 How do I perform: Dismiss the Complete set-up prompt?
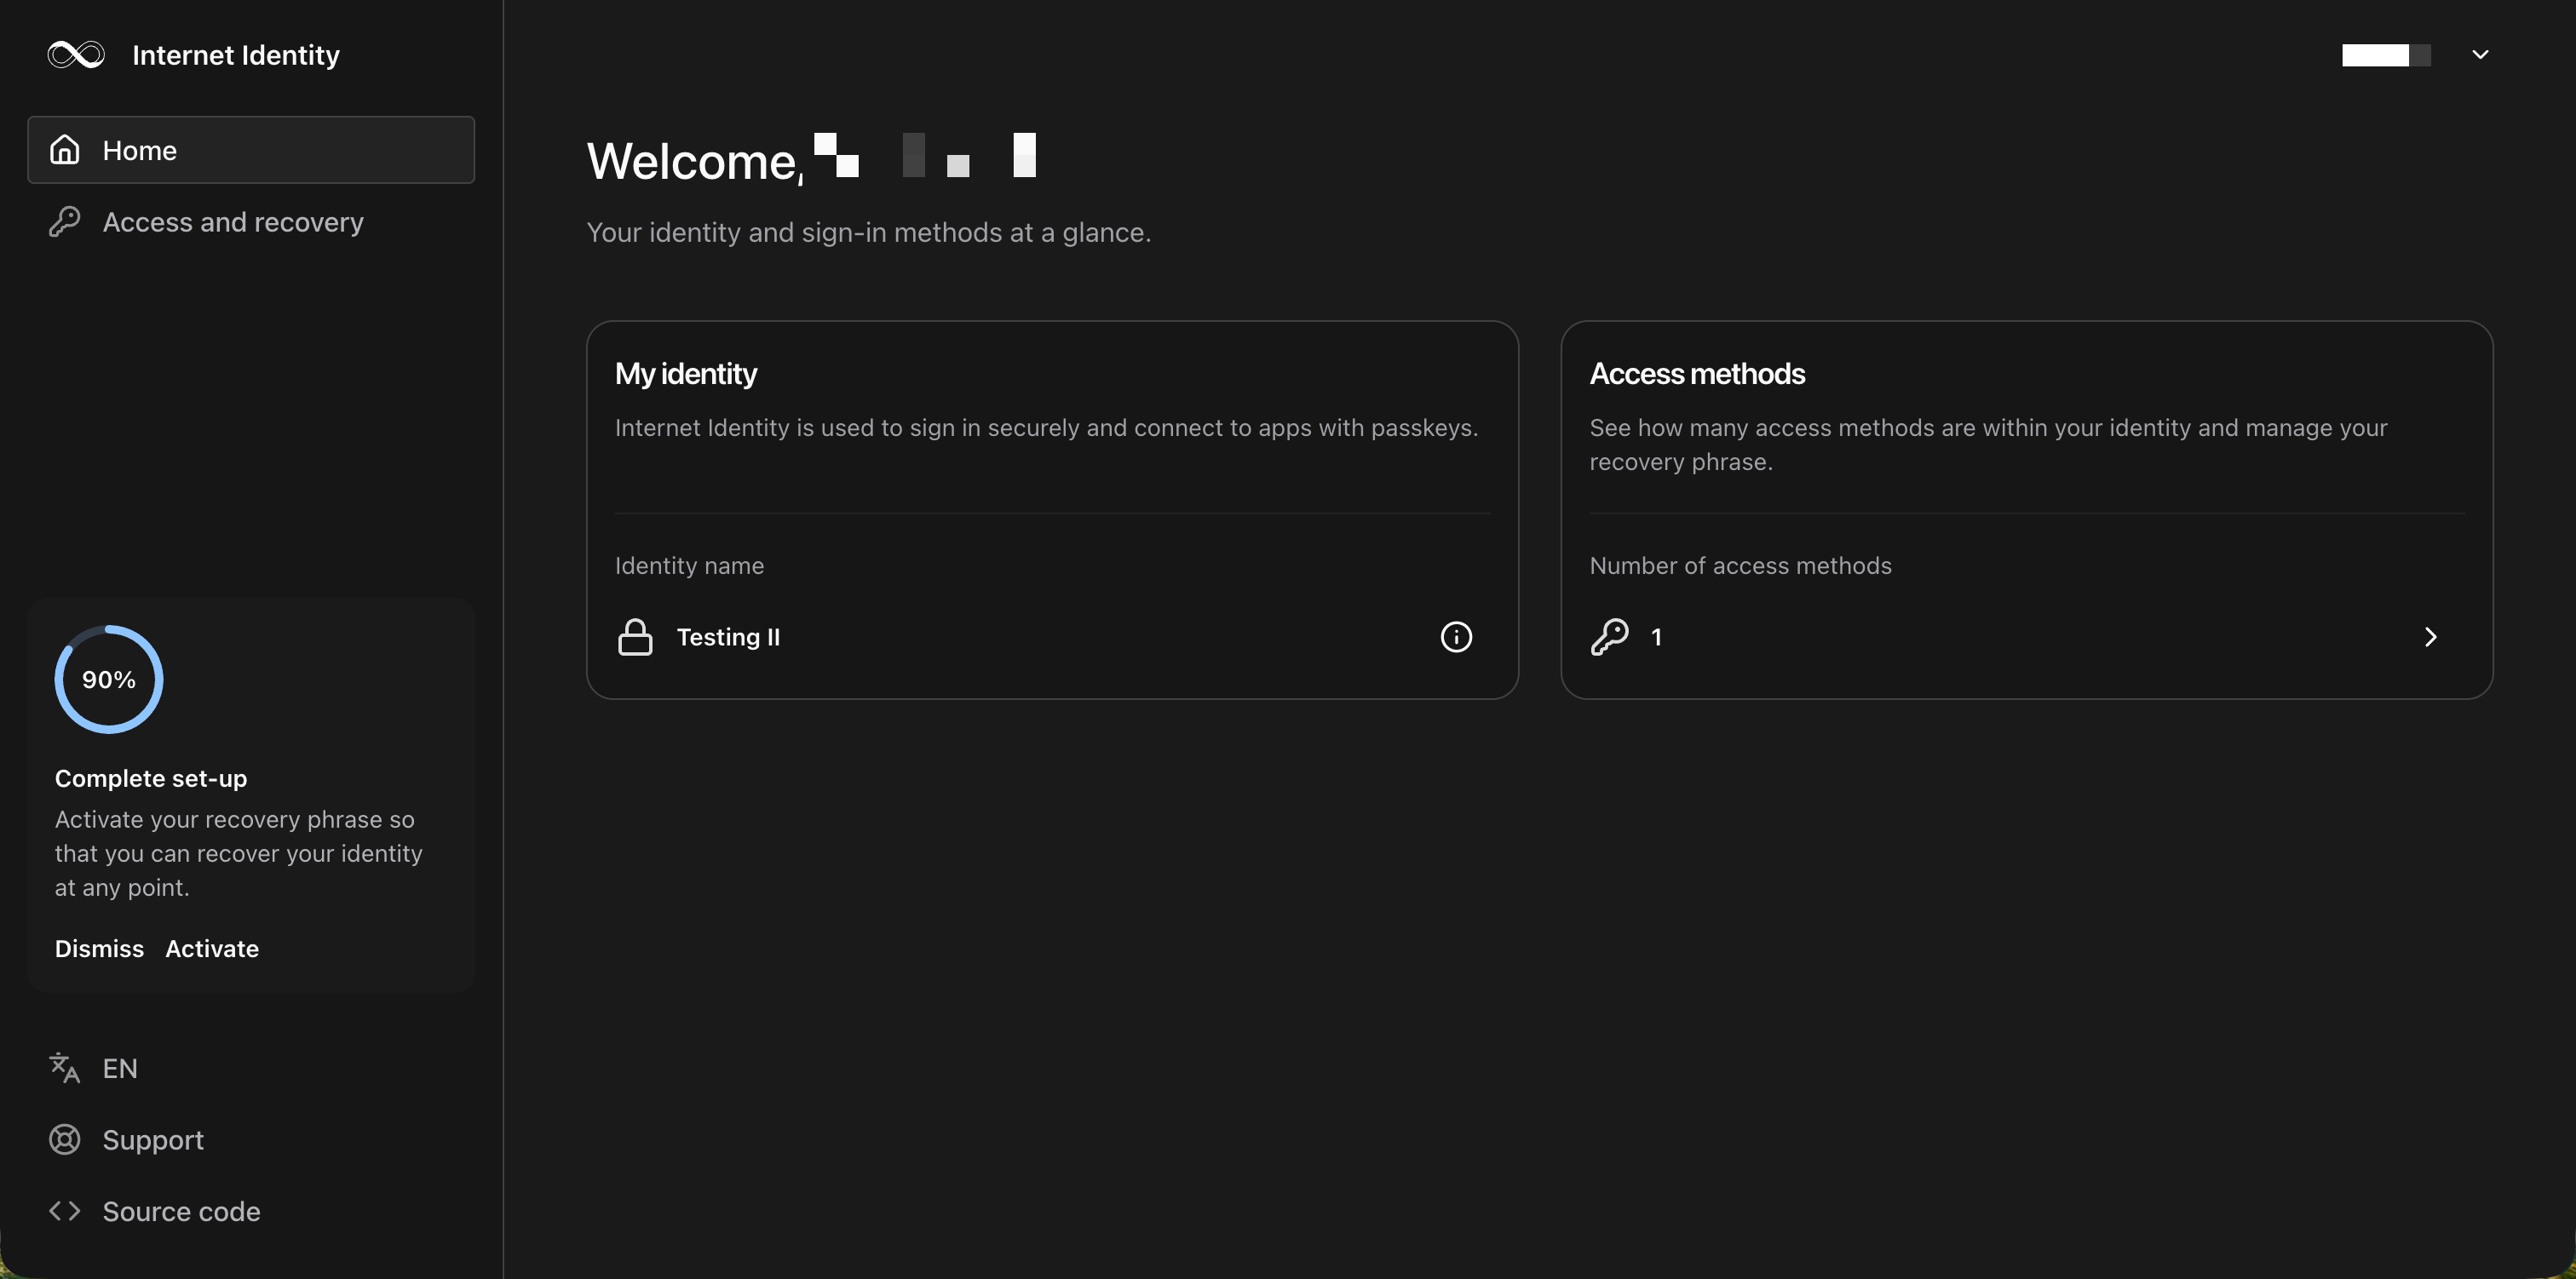point(99,948)
